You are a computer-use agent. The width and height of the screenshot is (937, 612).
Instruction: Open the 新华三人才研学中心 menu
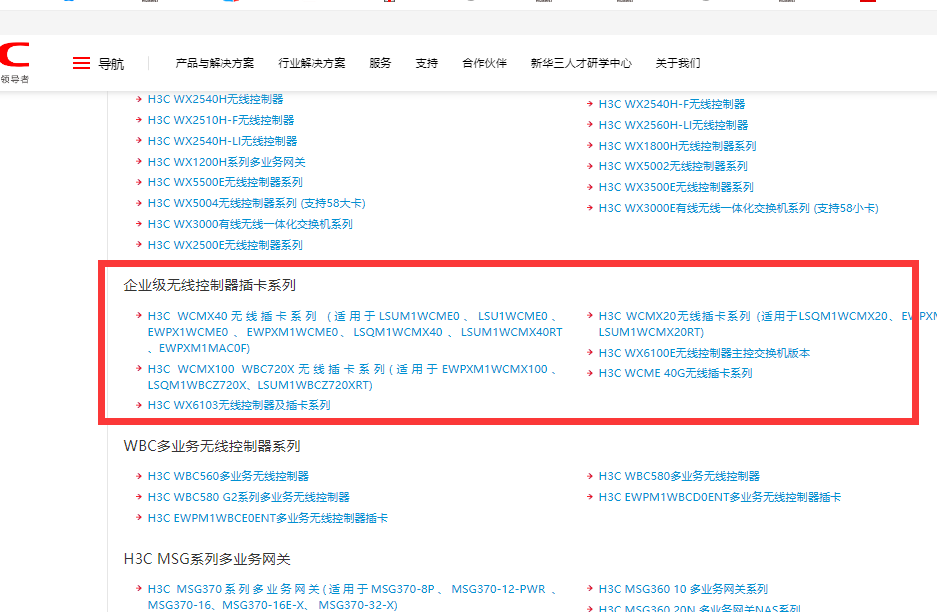tap(581, 63)
